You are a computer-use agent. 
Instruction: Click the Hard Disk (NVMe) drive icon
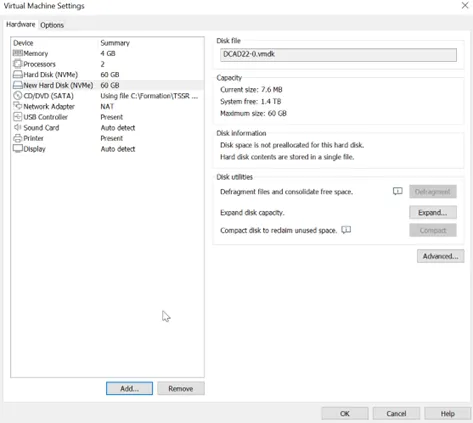18,74
